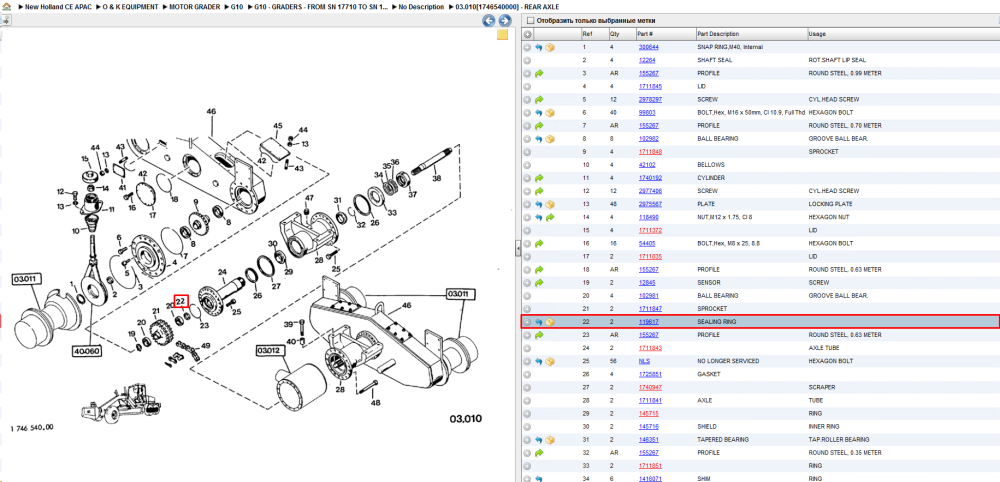Open MOTOR GRADER breadcrumb
This screenshot has height=482, width=1000.
(x=196, y=6)
